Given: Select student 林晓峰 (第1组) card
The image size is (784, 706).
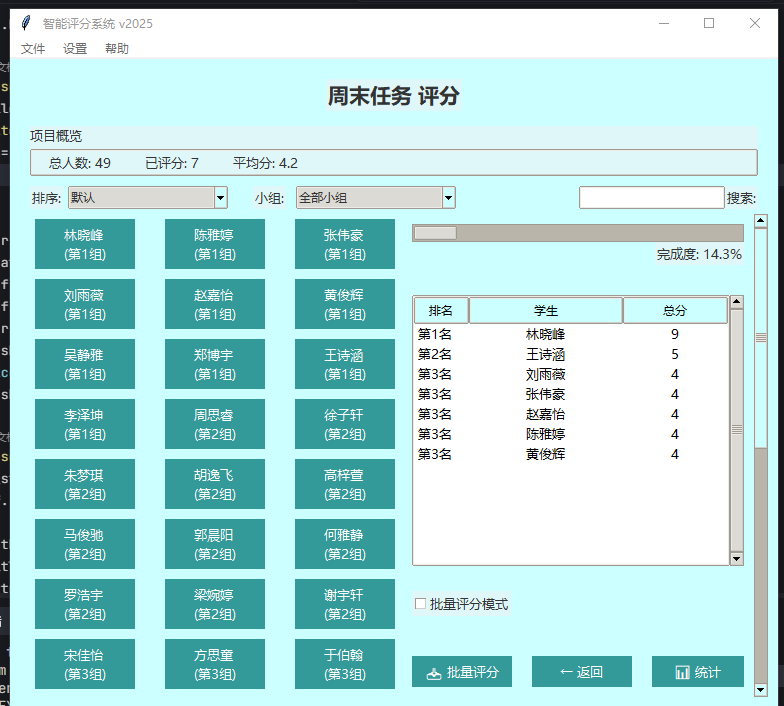Looking at the screenshot, I should (85, 244).
